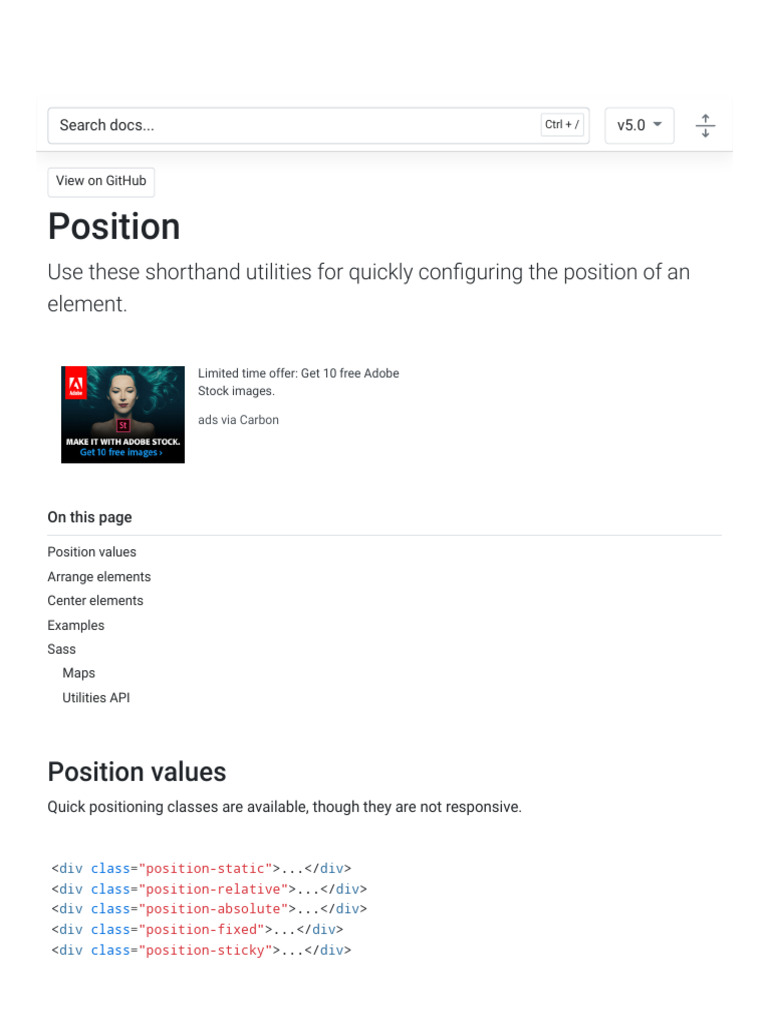The width and height of the screenshot is (768, 1024).
Task: Toggle docs navigation expand icon
Action: [x=705, y=125]
